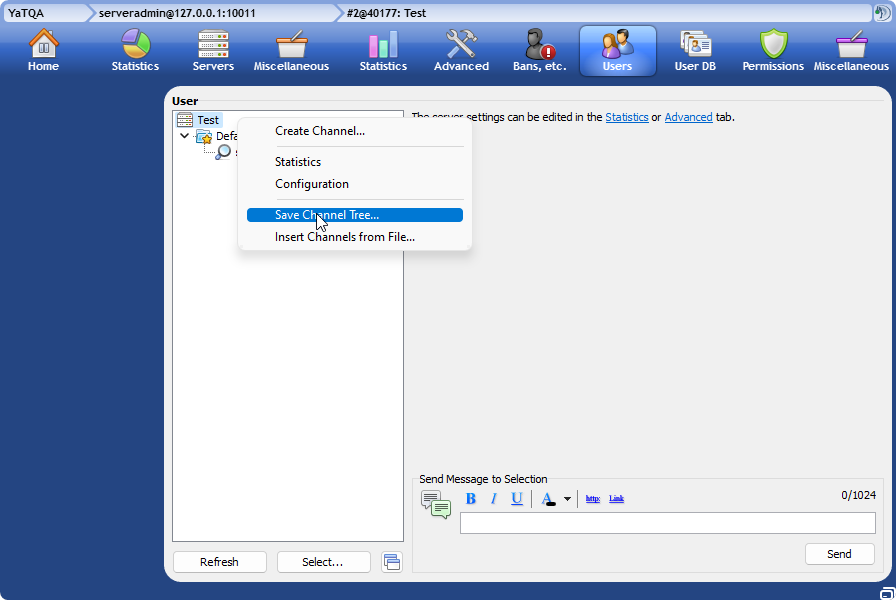Open the Servers section
The width and height of the screenshot is (896, 600).
213,50
